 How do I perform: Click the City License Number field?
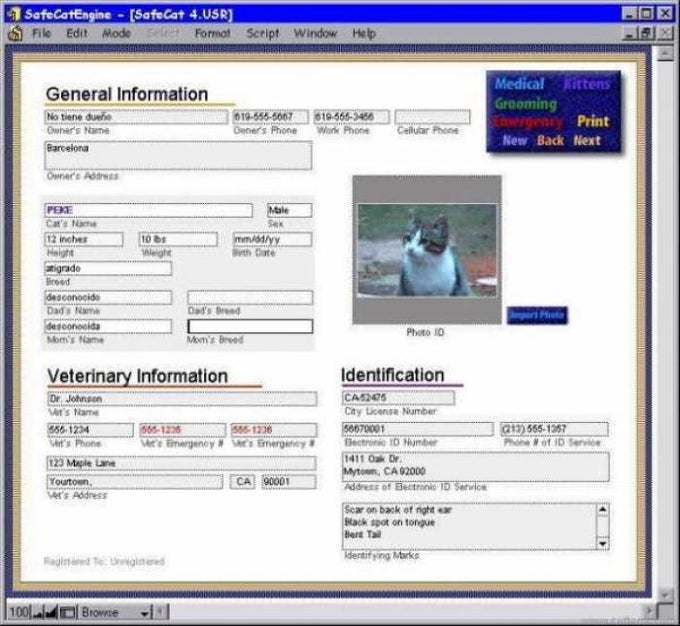pos(399,397)
